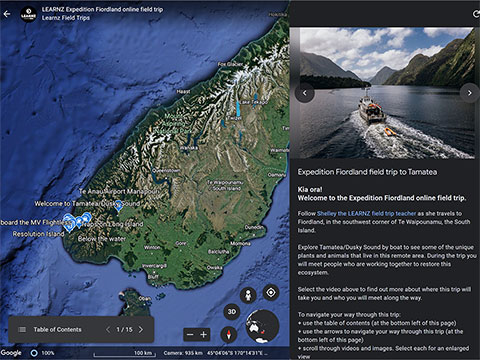
Task: Click the Winton map label
Action: tap(152, 247)
